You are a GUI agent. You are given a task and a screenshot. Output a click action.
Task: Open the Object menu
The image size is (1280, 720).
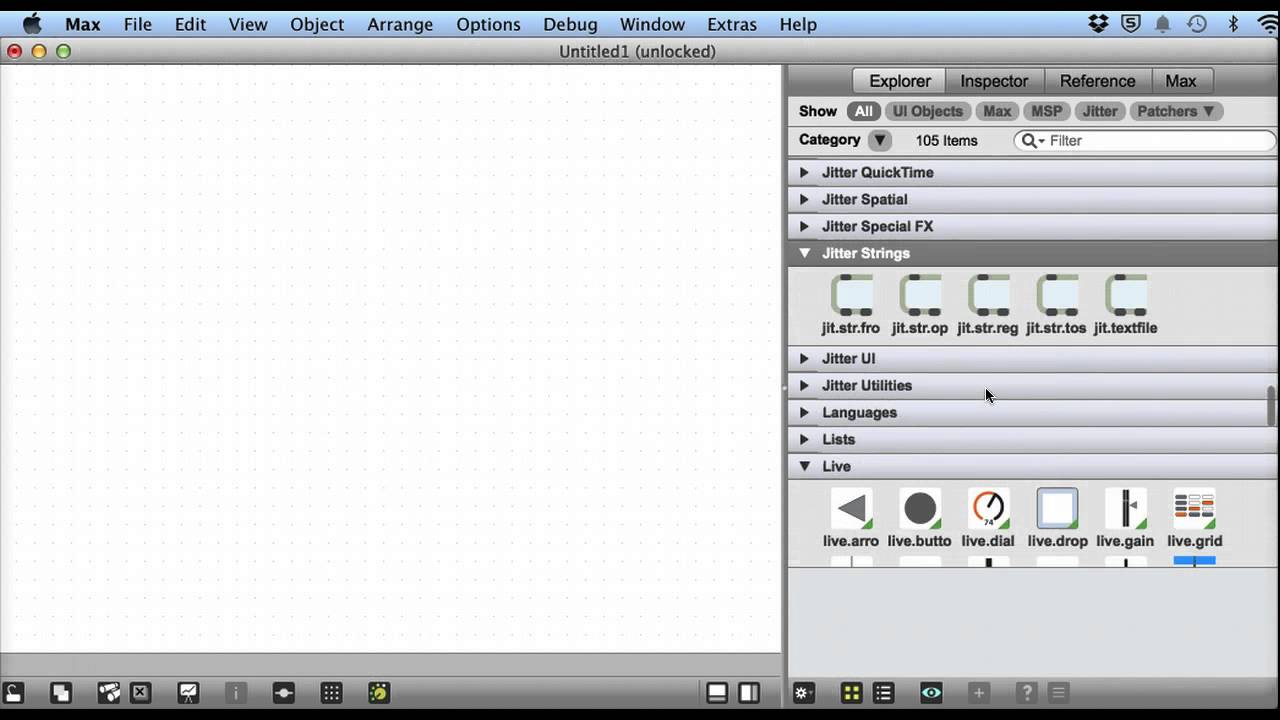317,24
